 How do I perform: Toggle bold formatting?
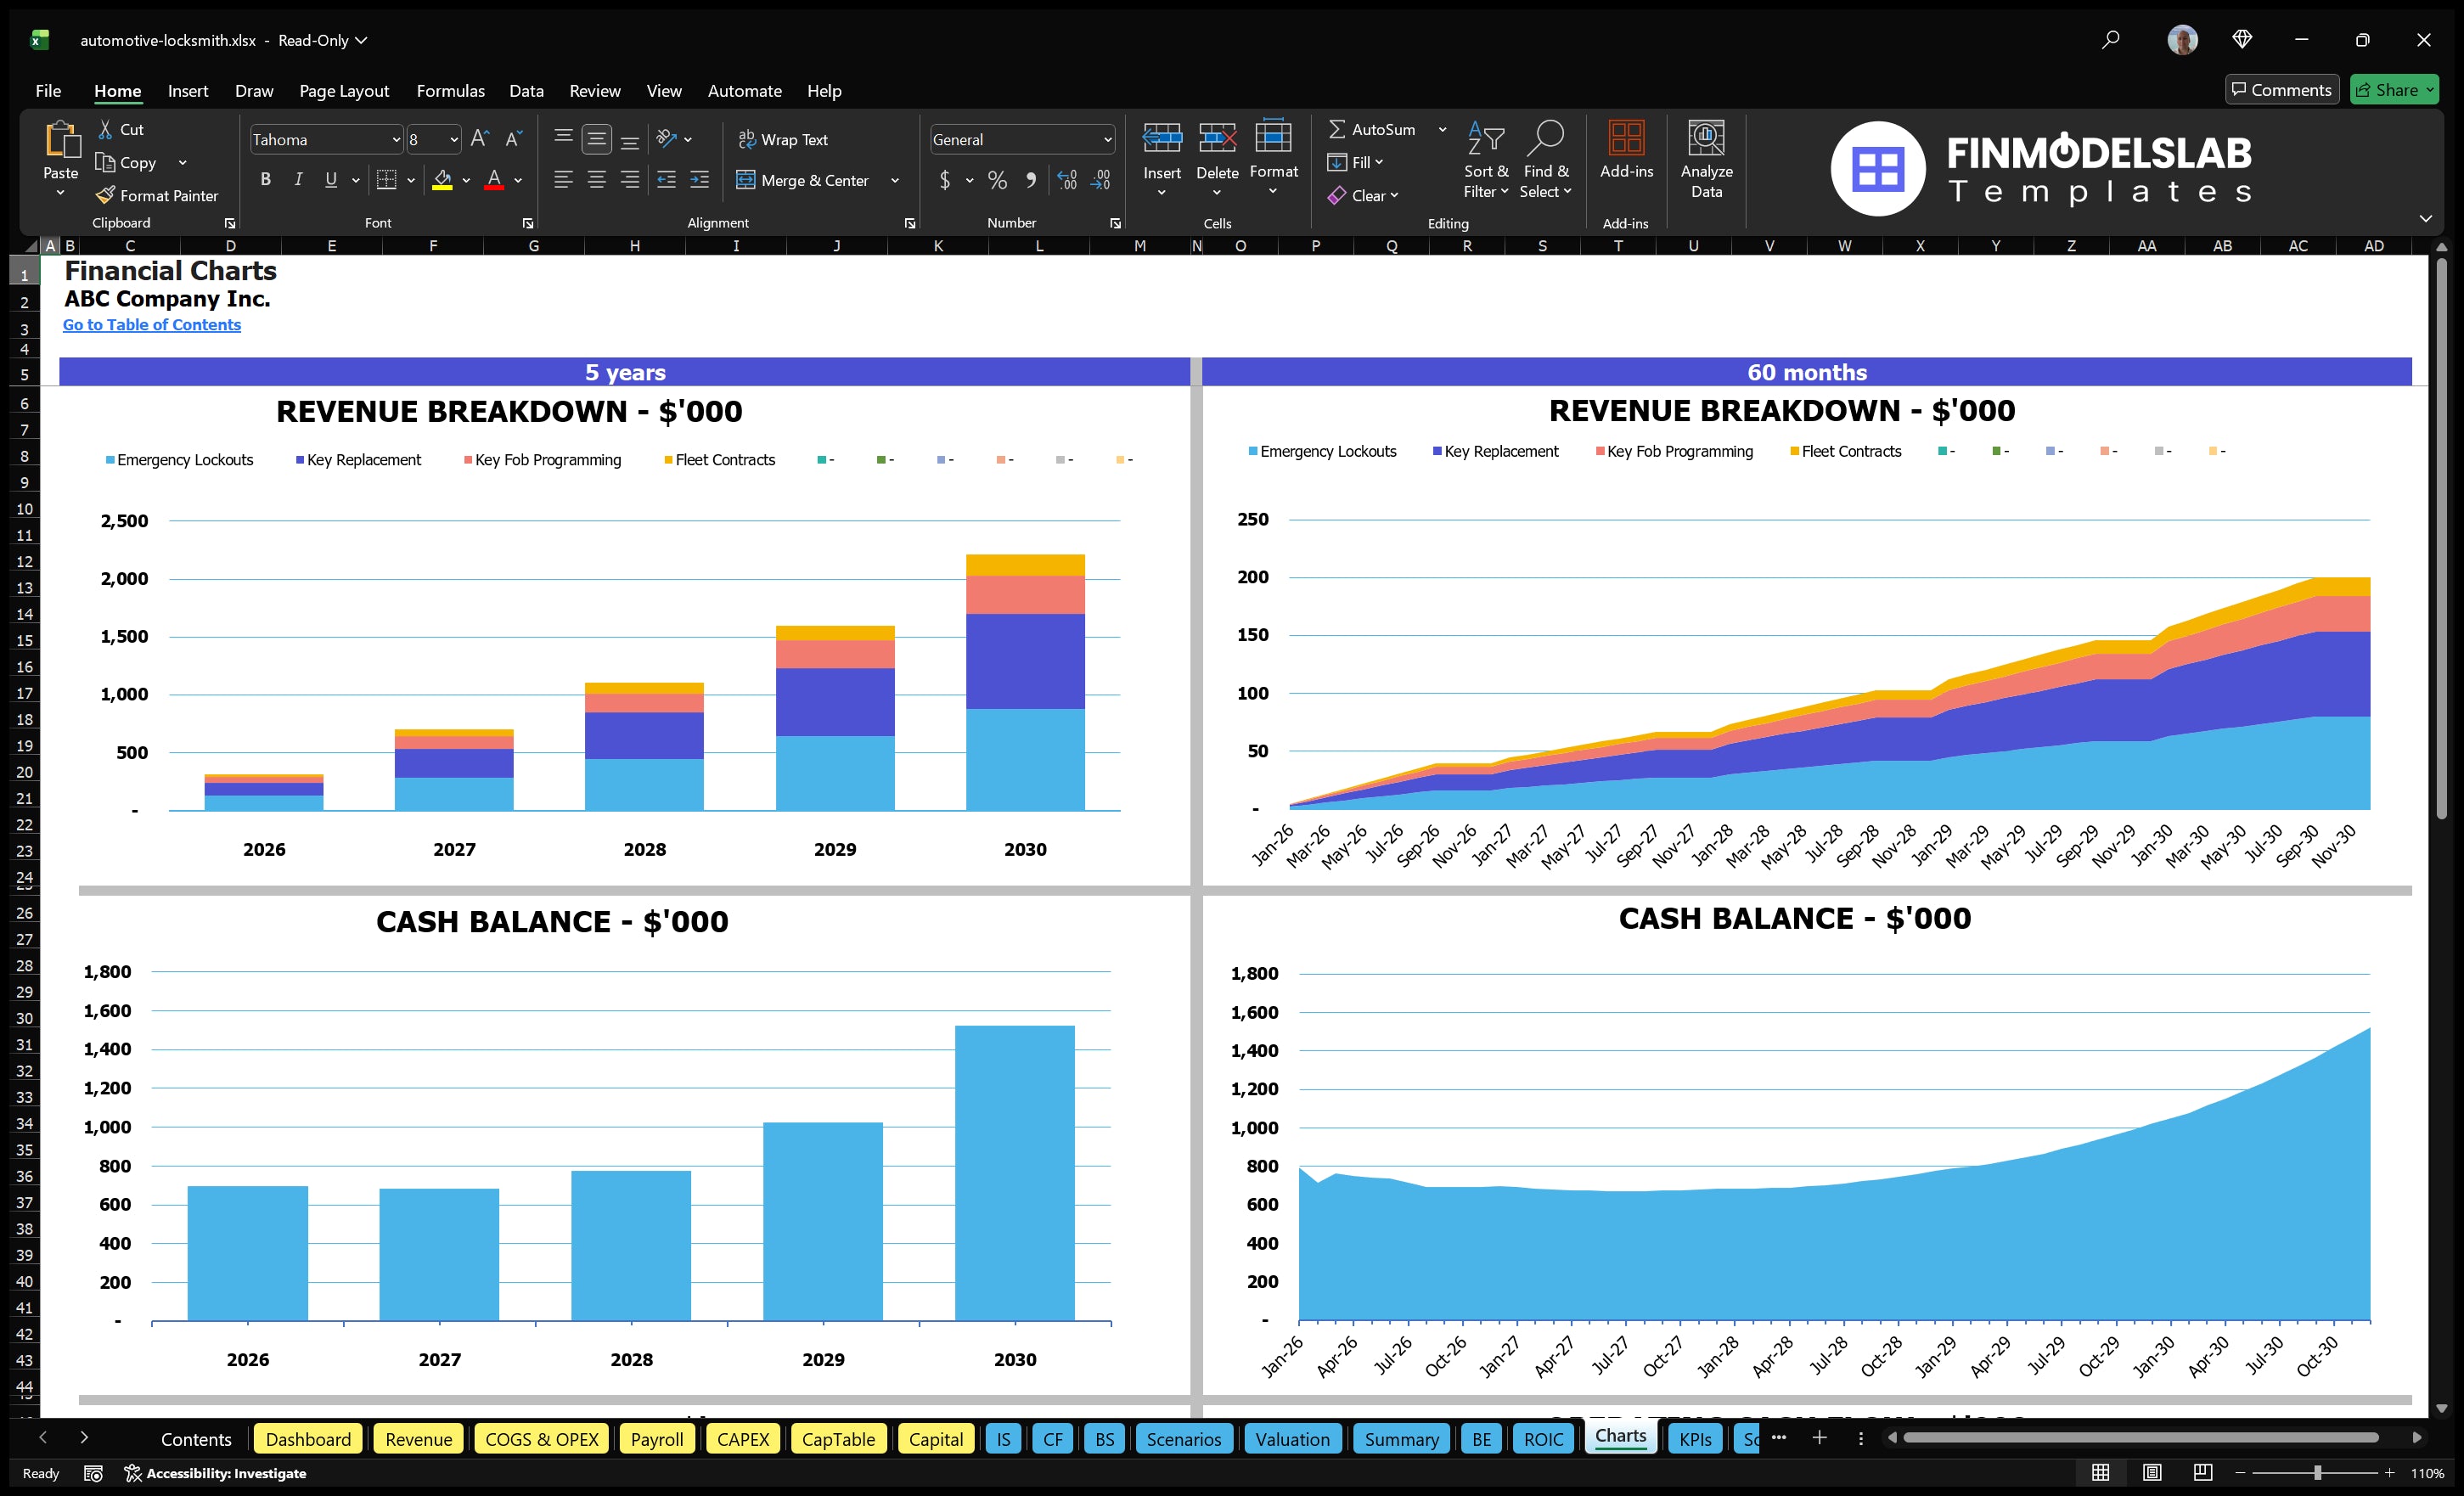265,179
